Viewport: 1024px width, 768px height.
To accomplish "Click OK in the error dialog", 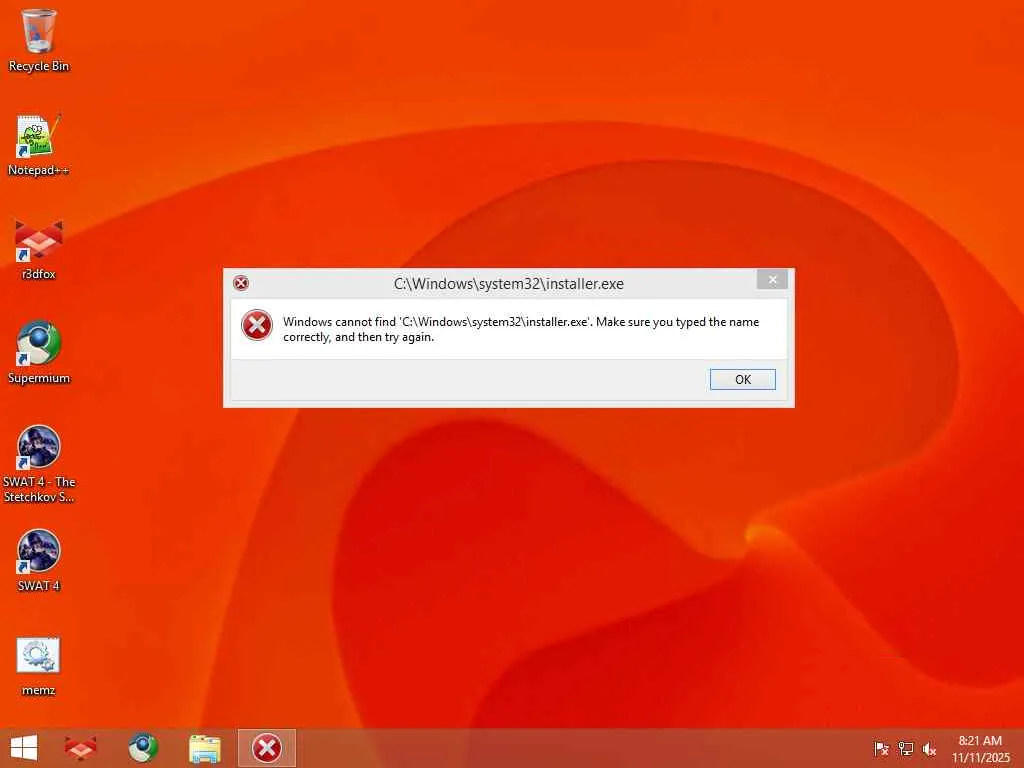I will coord(743,379).
